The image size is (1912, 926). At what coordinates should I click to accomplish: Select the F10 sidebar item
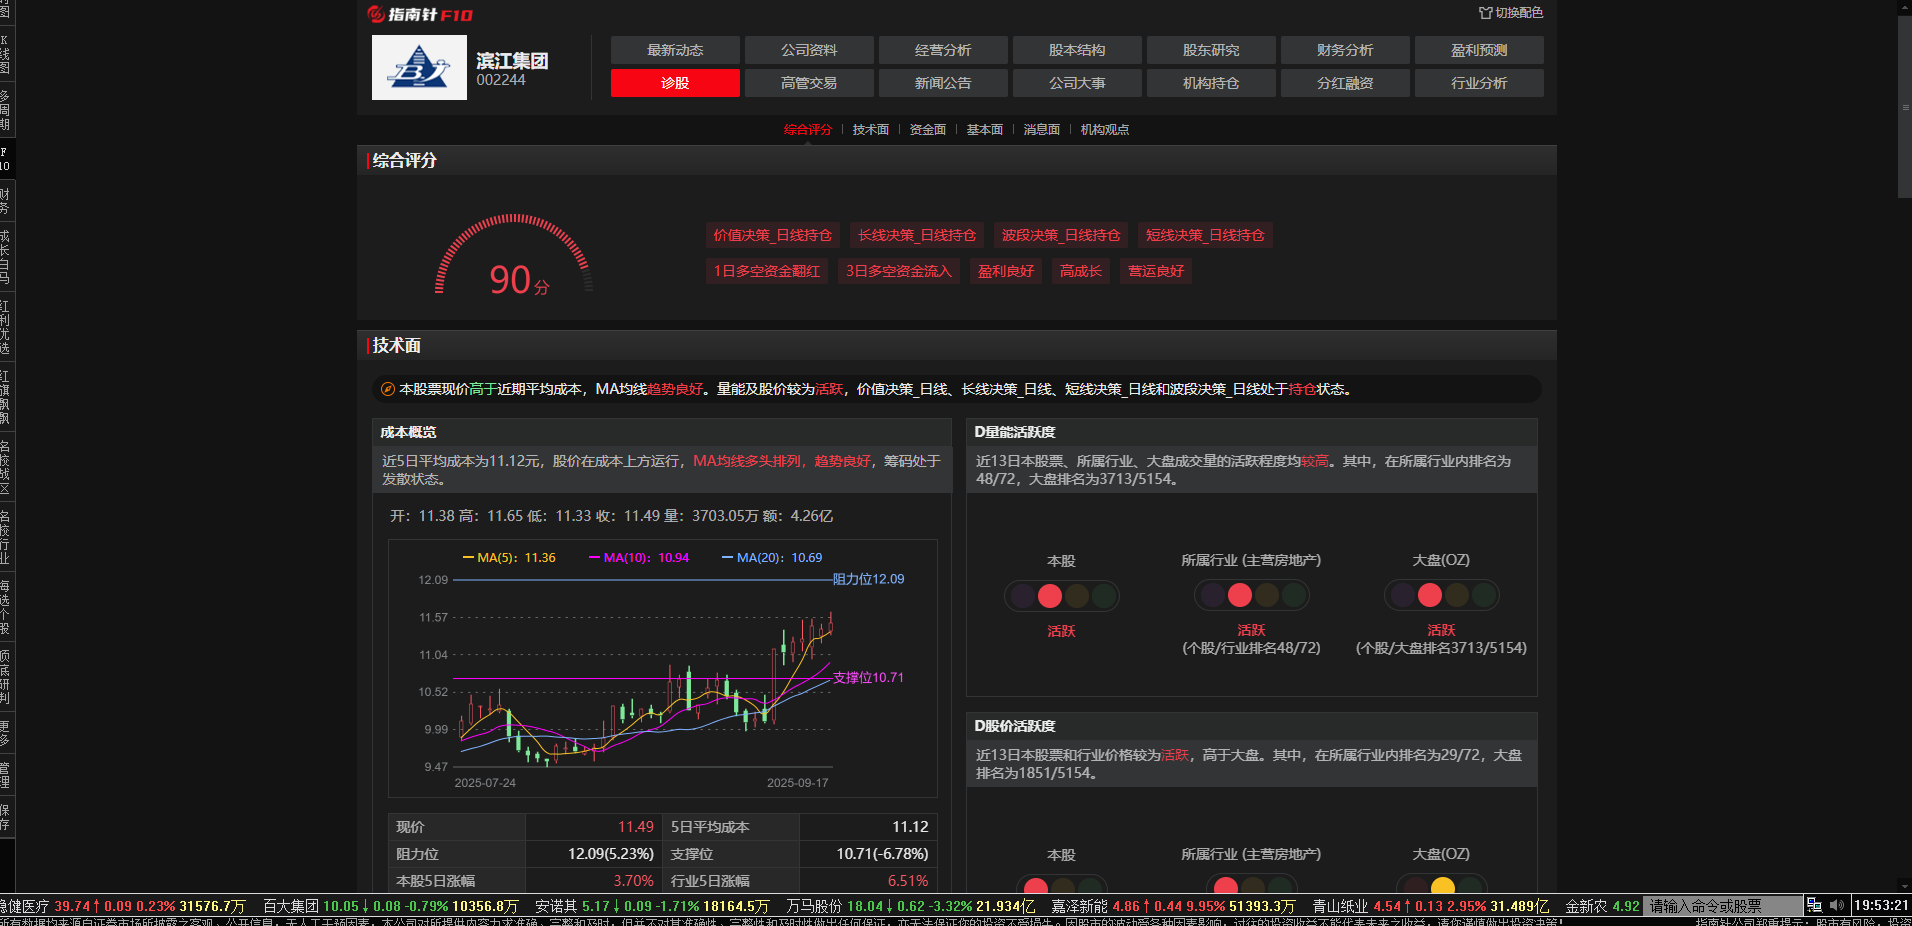[5, 159]
